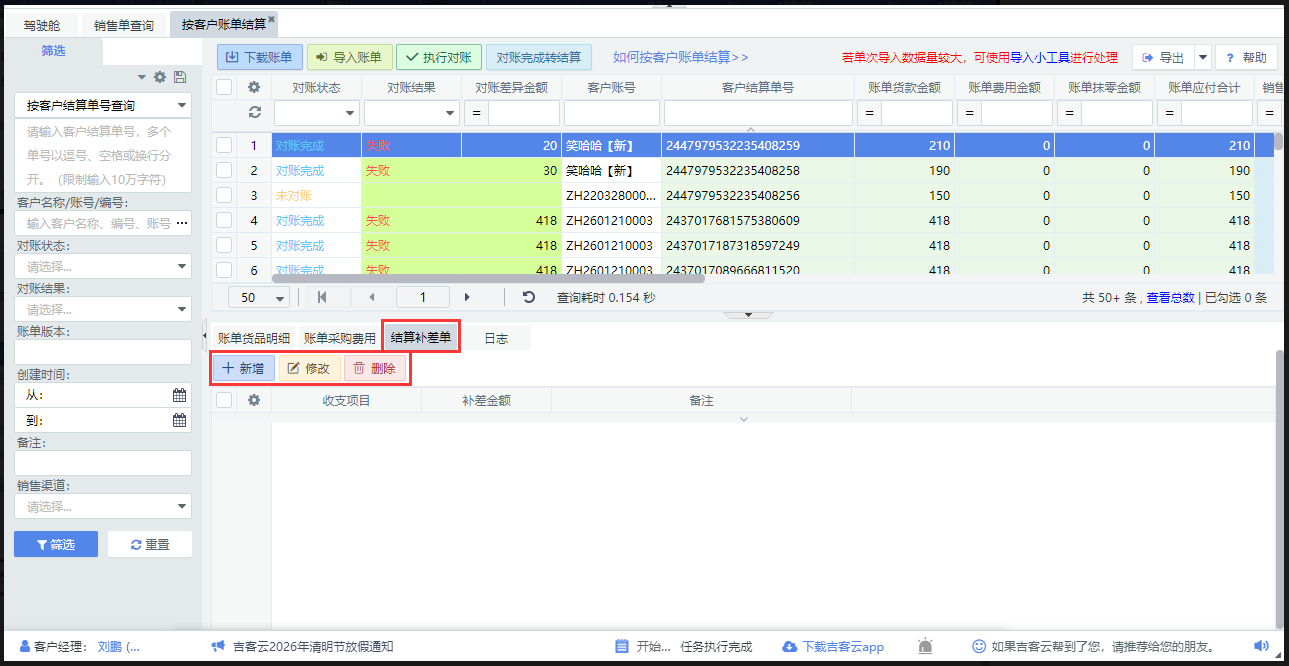Viewport: 1289px width, 666px height.
Task: Toggle the sound speaker icon in status bar
Action: (x=1261, y=646)
